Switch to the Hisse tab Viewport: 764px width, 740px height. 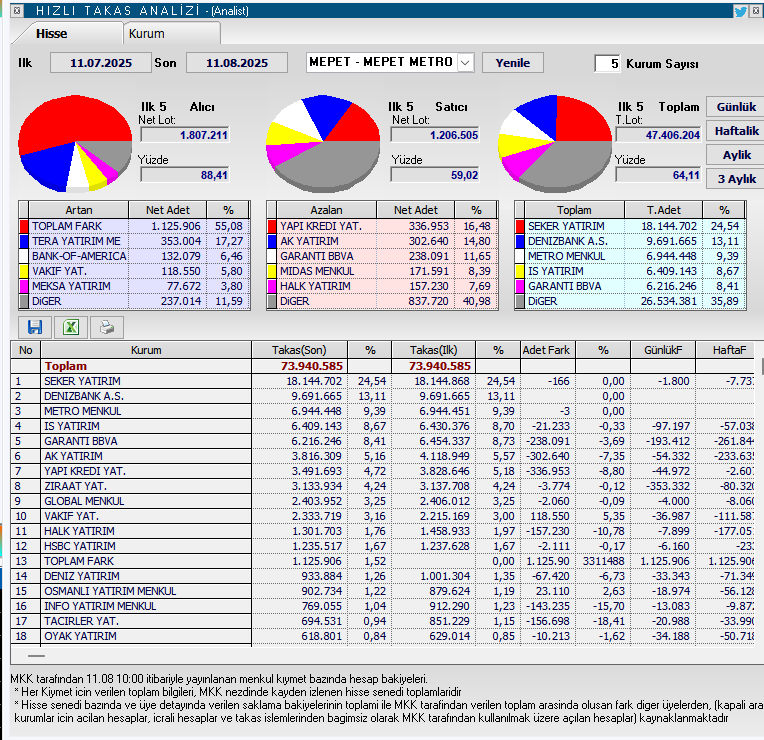pos(51,34)
